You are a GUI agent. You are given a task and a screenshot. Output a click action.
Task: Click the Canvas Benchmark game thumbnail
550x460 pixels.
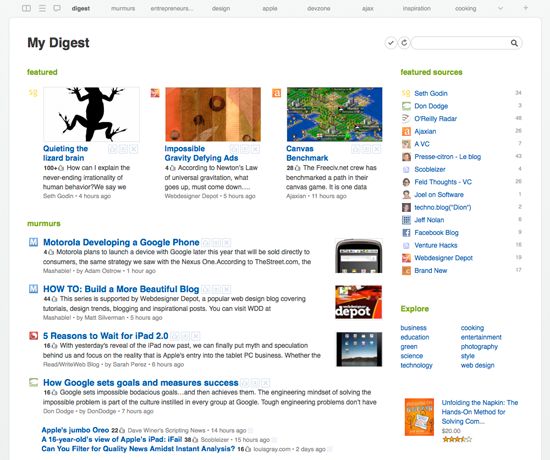coord(335,114)
